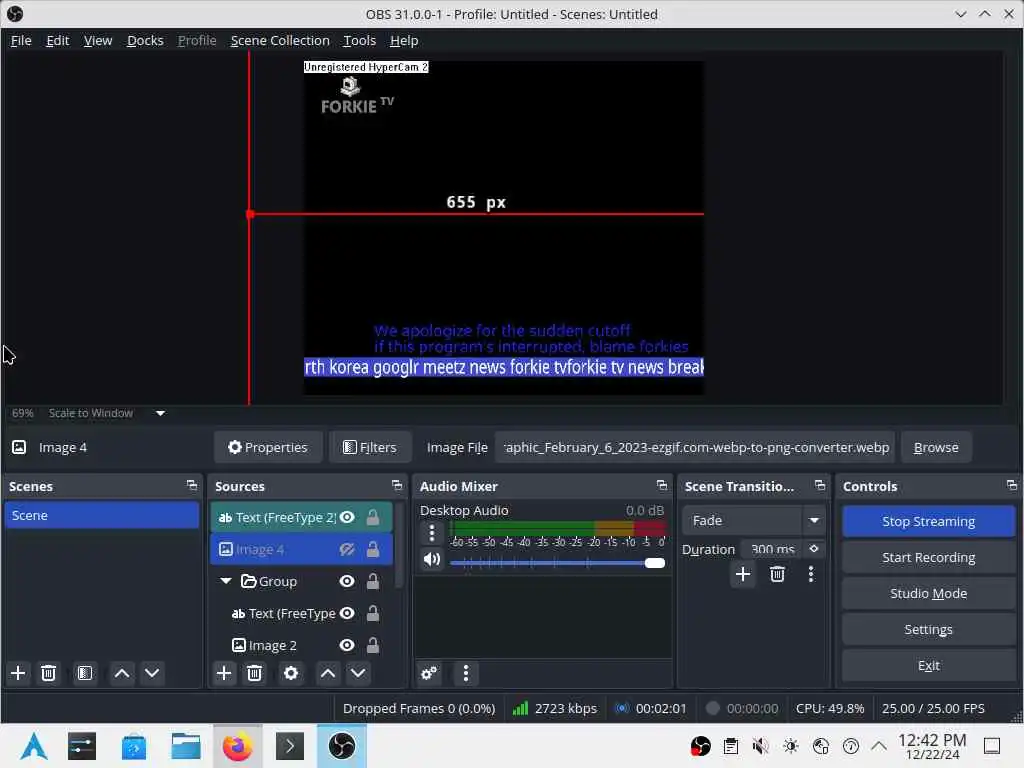Open Audio Mixer bottom options menu dots
The image size is (1024, 768).
(x=466, y=673)
